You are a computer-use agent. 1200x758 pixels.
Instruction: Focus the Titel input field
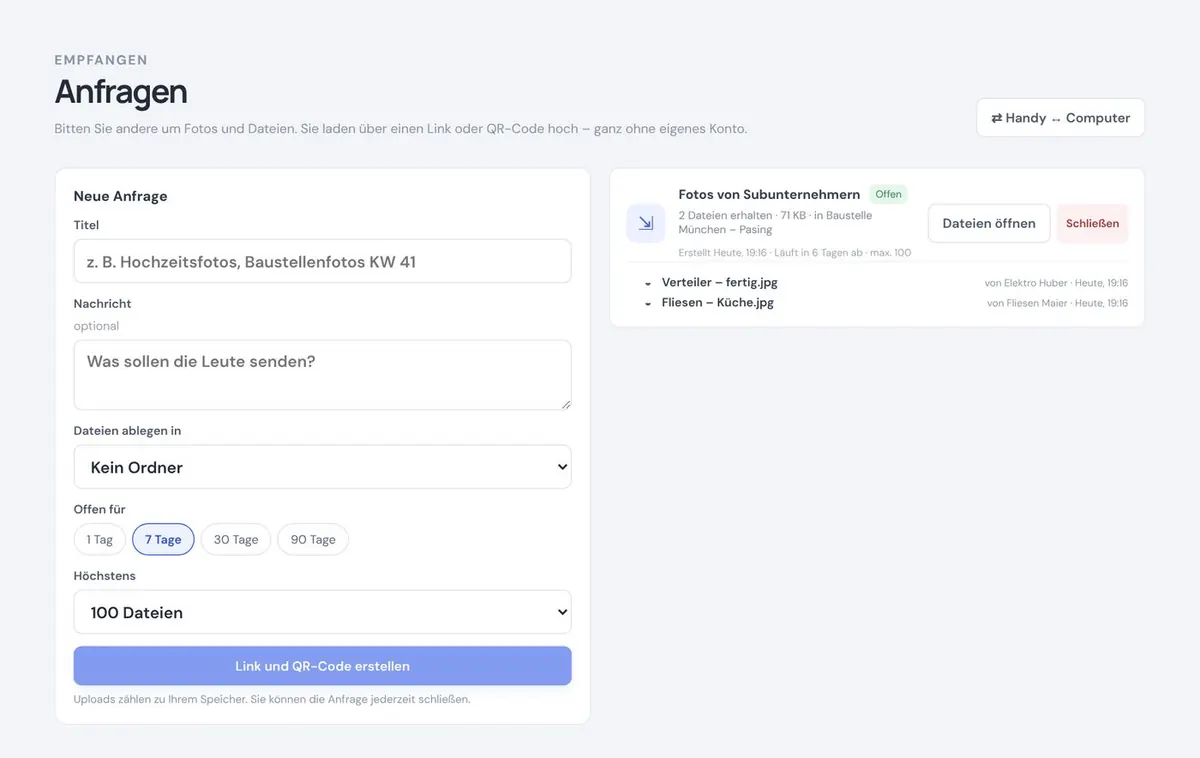pyautogui.click(x=322, y=261)
